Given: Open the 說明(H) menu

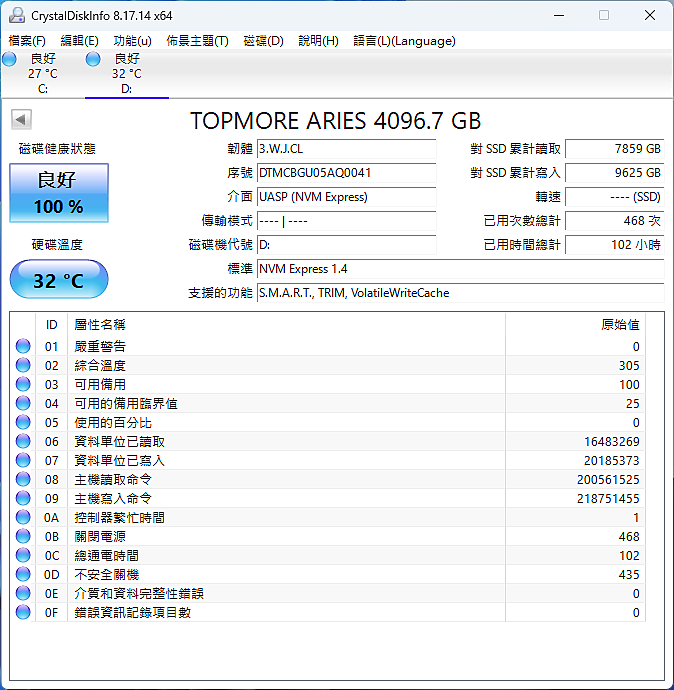Looking at the screenshot, I should (318, 41).
